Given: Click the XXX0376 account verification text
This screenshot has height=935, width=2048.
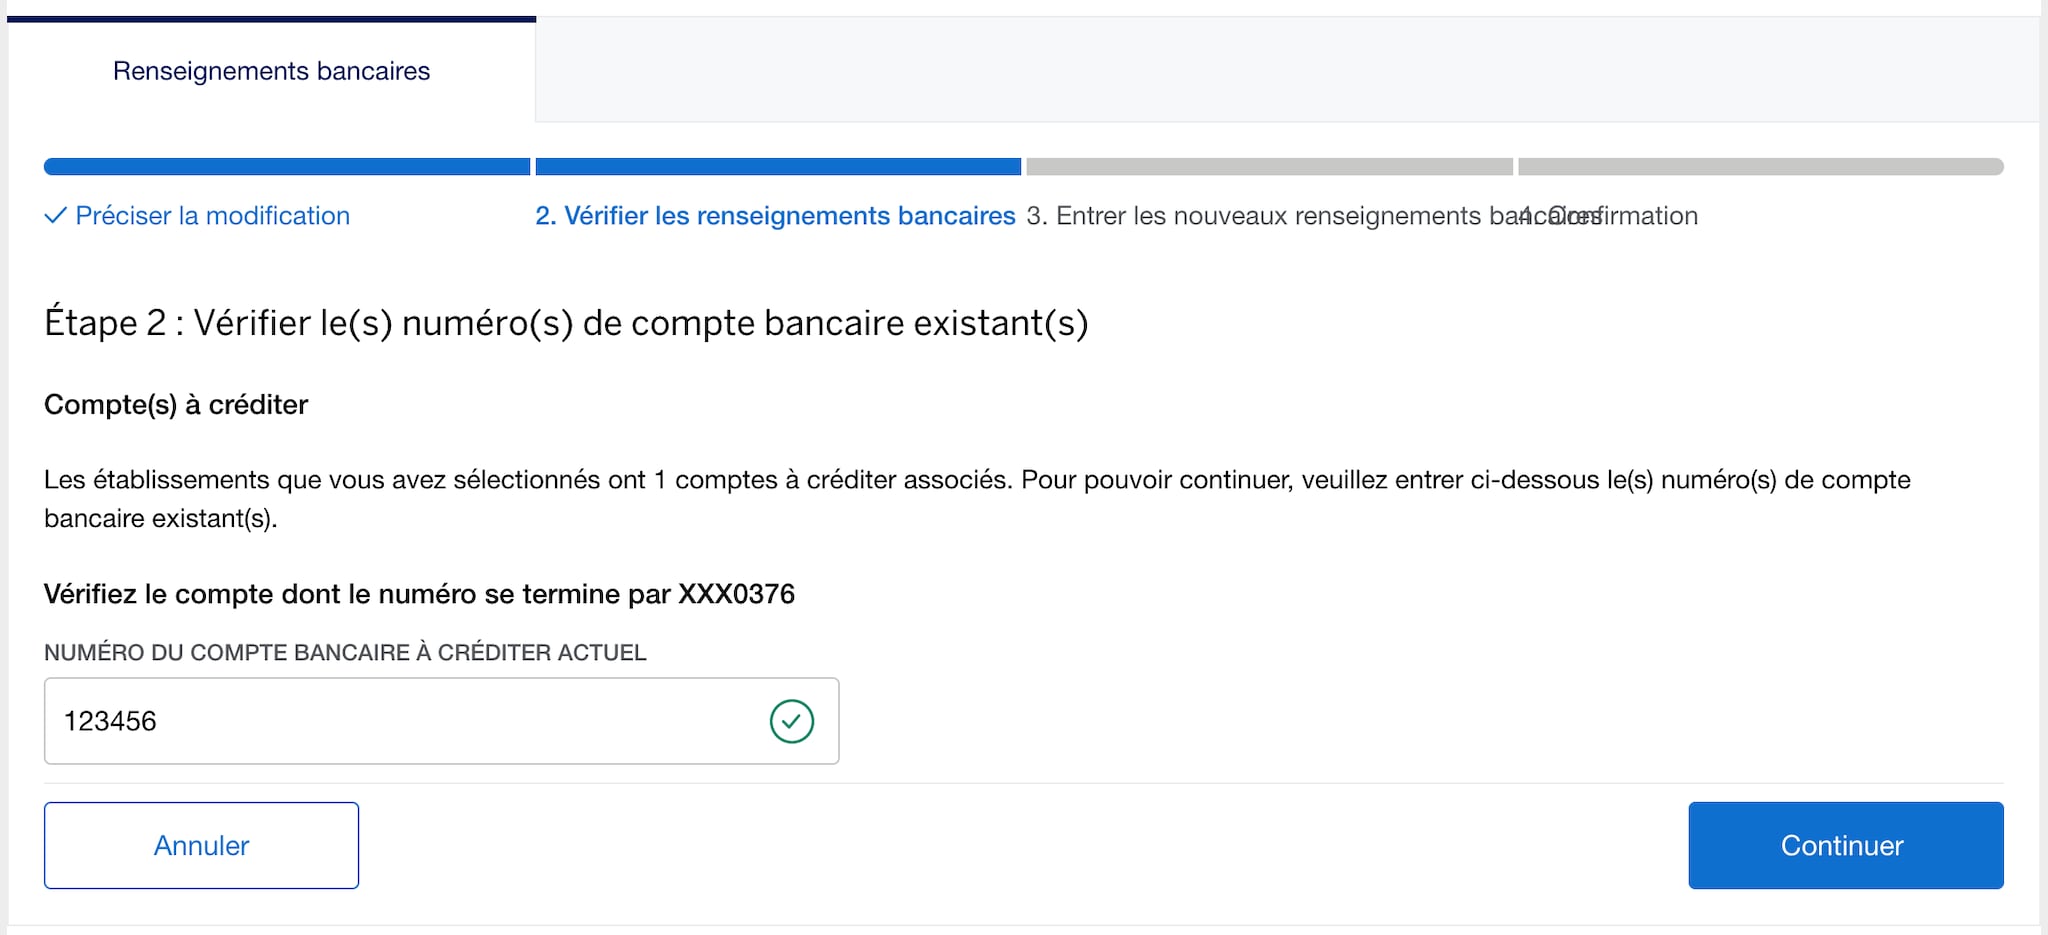Looking at the screenshot, I should (x=419, y=593).
